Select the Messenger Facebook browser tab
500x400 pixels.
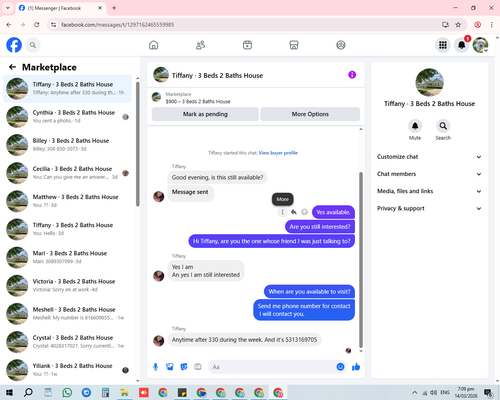[60, 8]
